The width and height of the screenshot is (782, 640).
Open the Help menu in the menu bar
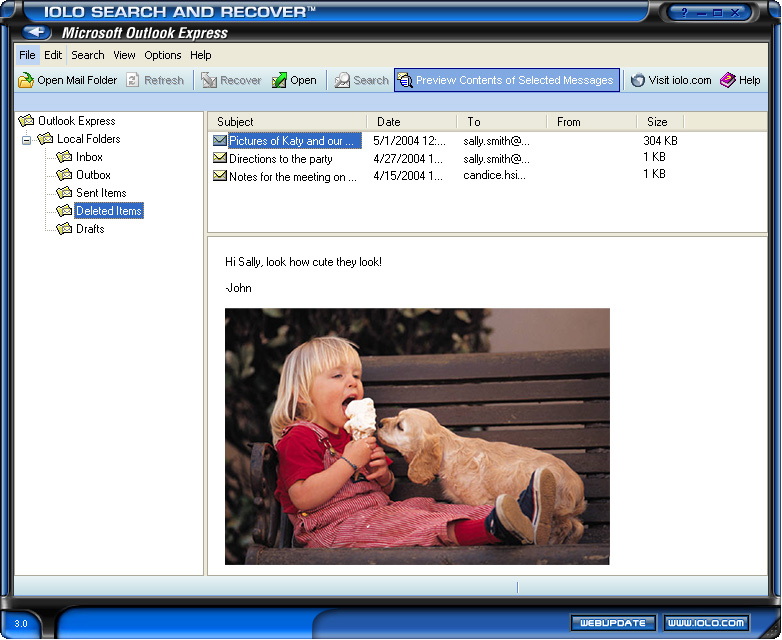(x=200, y=55)
